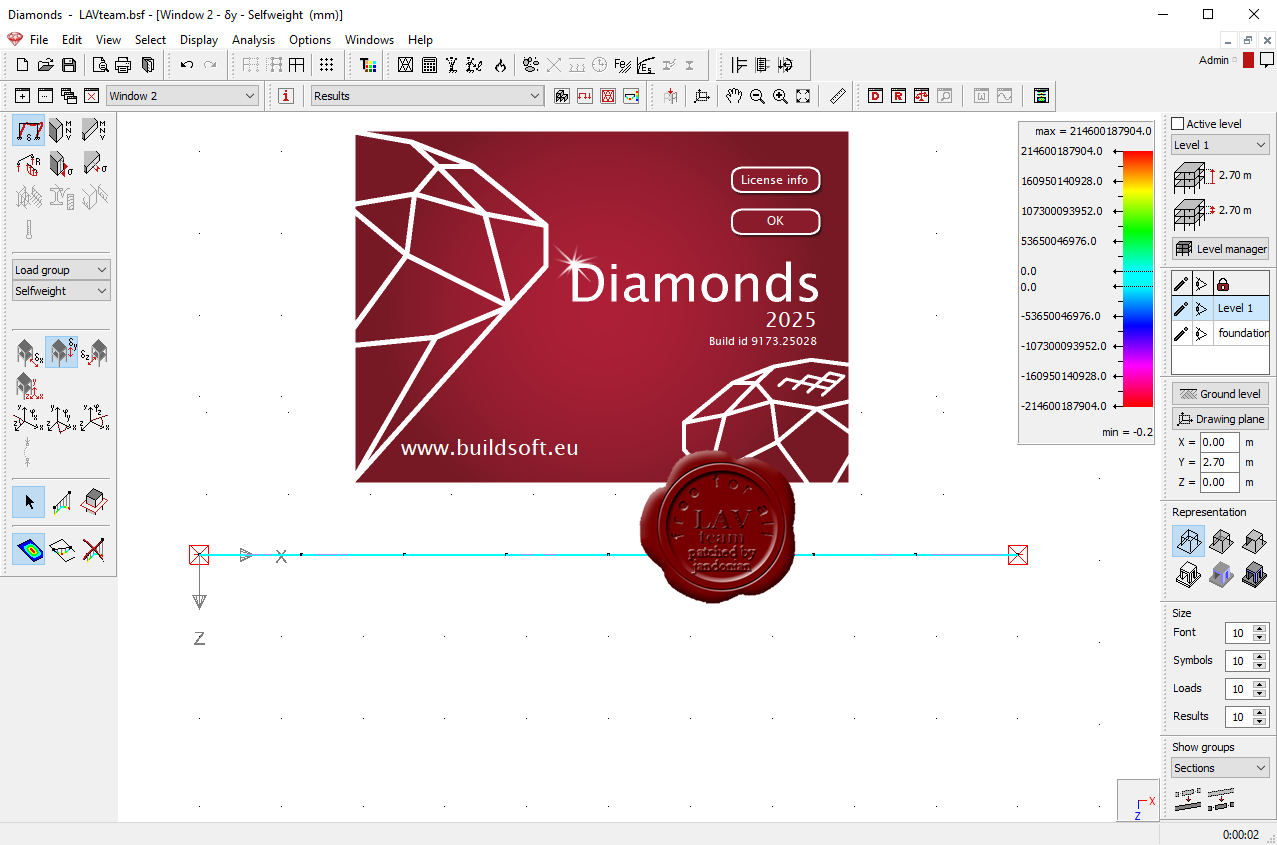Click the cascade windows icon
The image size is (1277, 845).
pos(69,96)
